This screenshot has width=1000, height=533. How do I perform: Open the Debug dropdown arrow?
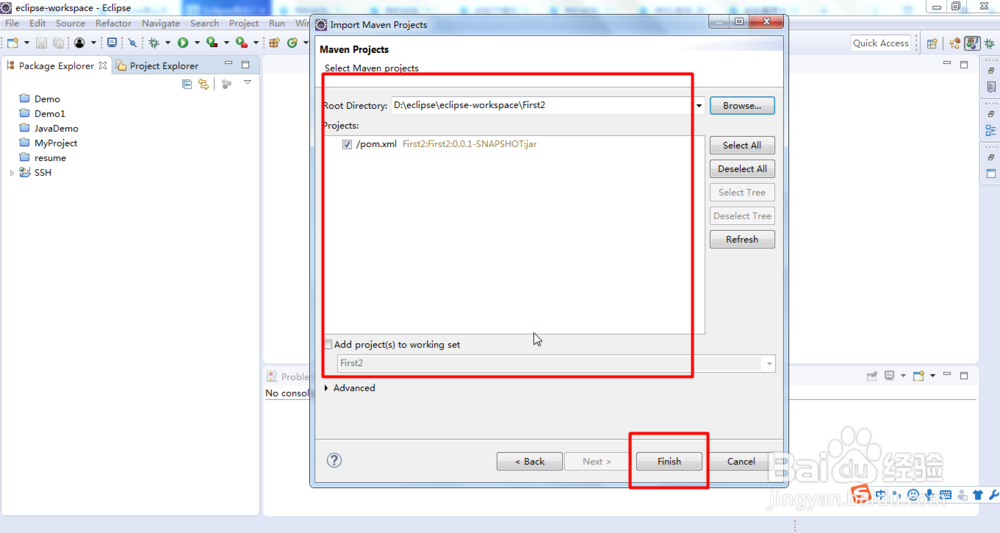[x=167, y=43]
